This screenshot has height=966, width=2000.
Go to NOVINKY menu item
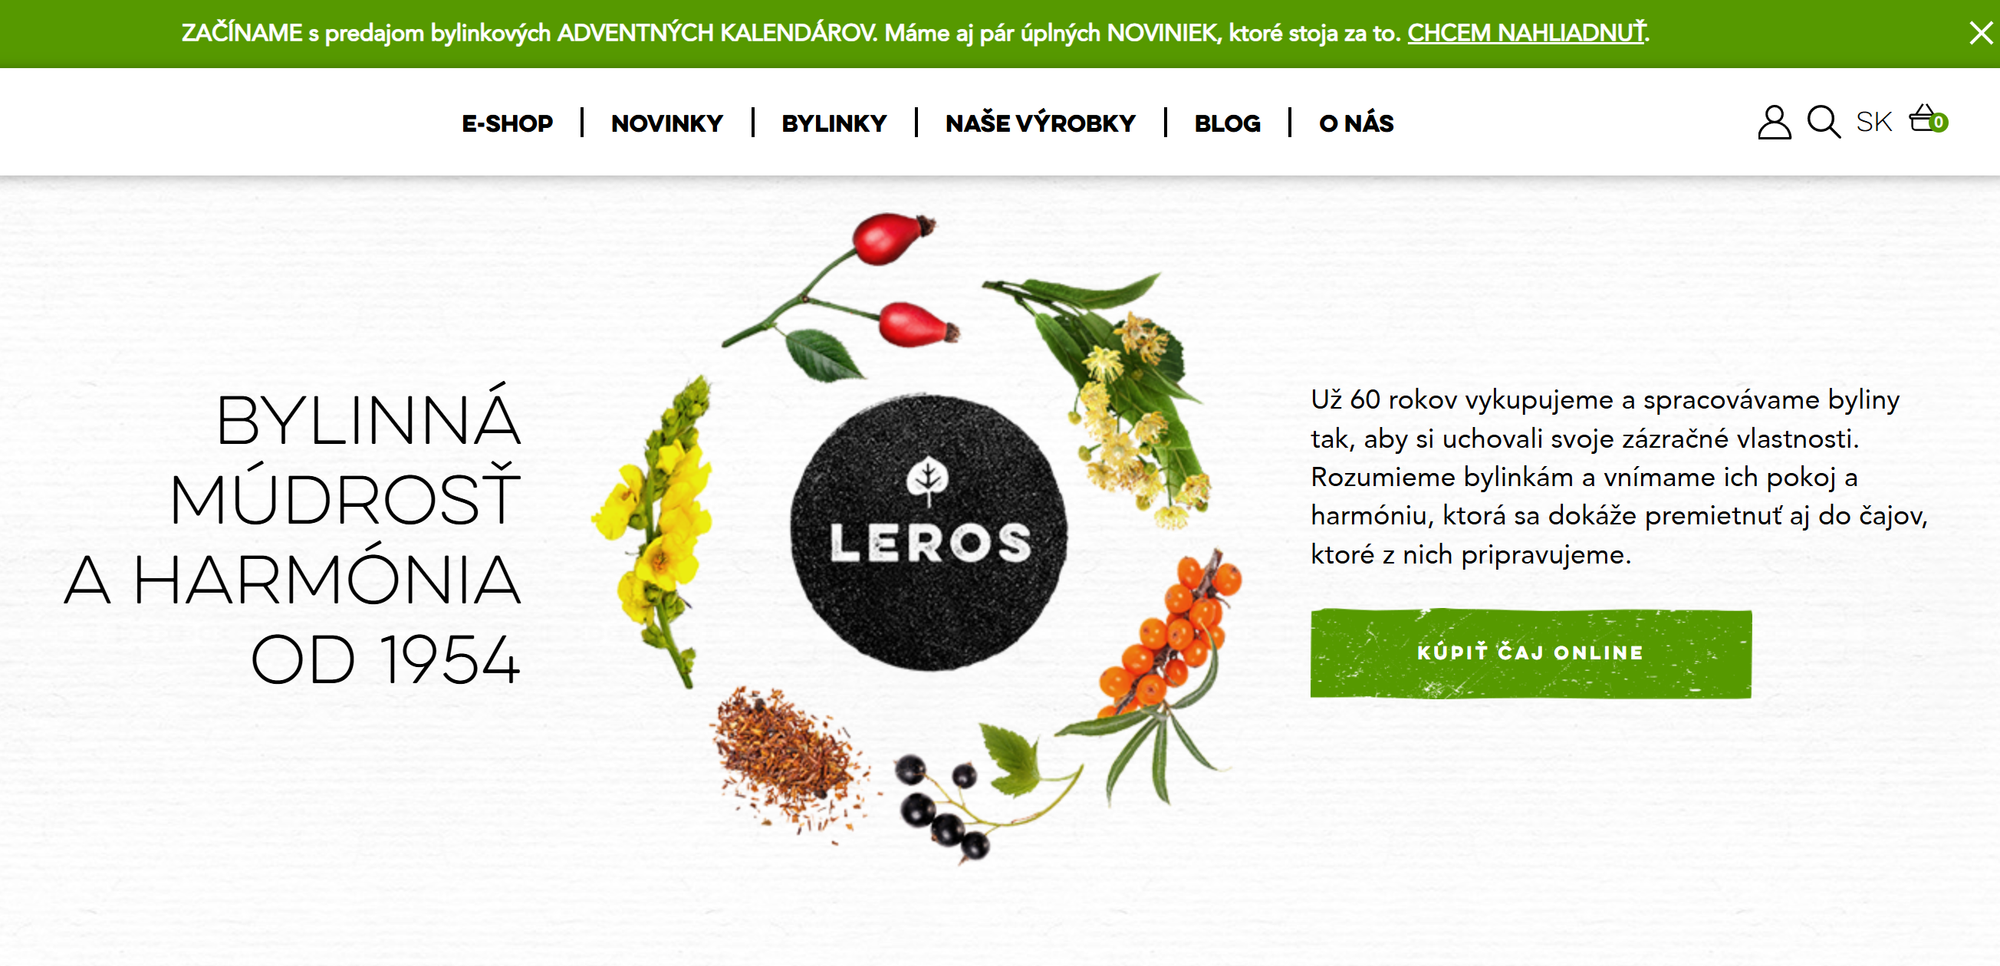(667, 123)
